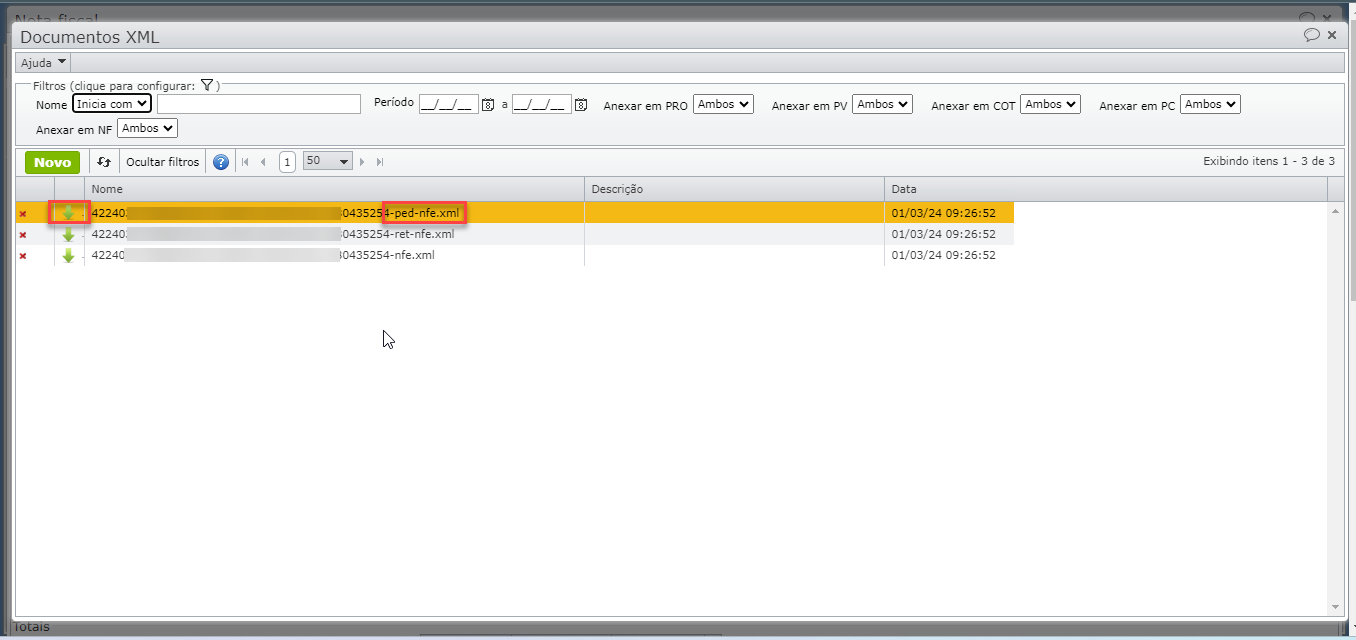Go to first page arrow icon
The width and height of the screenshot is (1356, 640).
pos(246,162)
